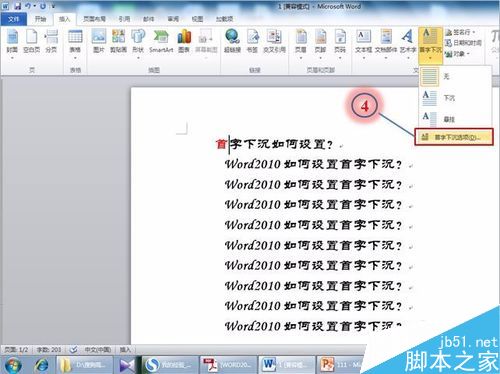The image size is (500, 374).
Task: Insert a Picture (图片)
Action: (x=99, y=41)
